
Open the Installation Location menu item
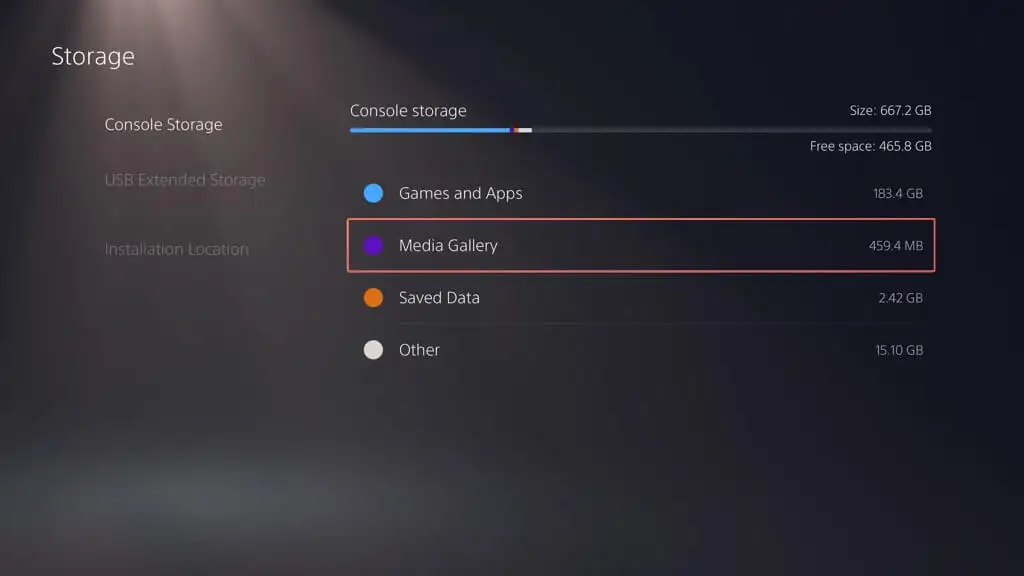point(176,249)
